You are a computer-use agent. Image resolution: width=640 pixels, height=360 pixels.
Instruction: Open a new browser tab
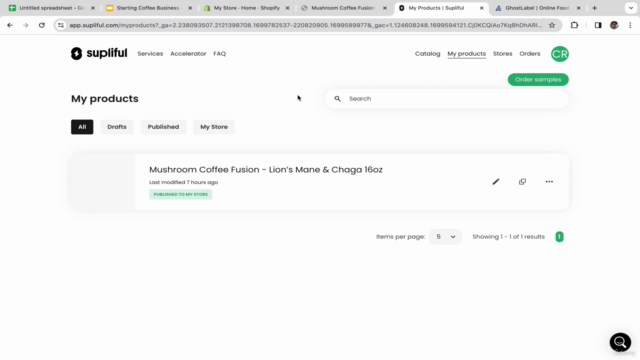(x=594, y=8)
